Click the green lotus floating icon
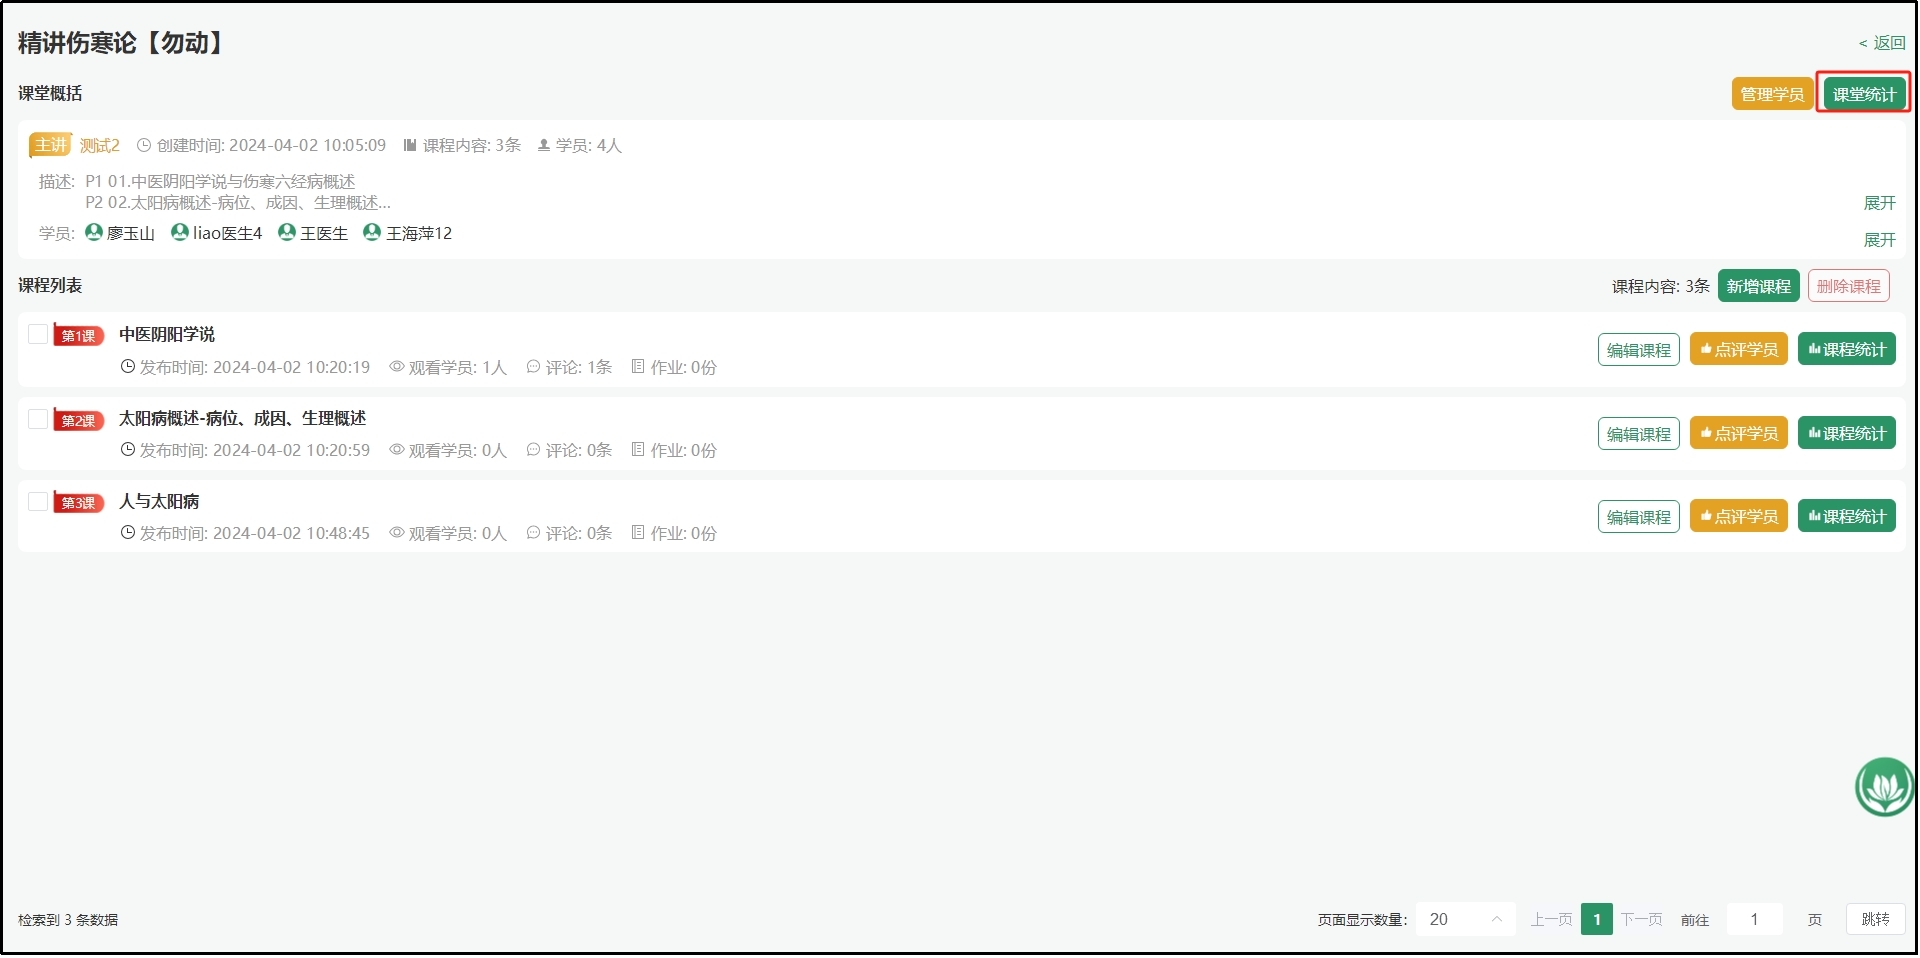 [x=1884, y=787]
